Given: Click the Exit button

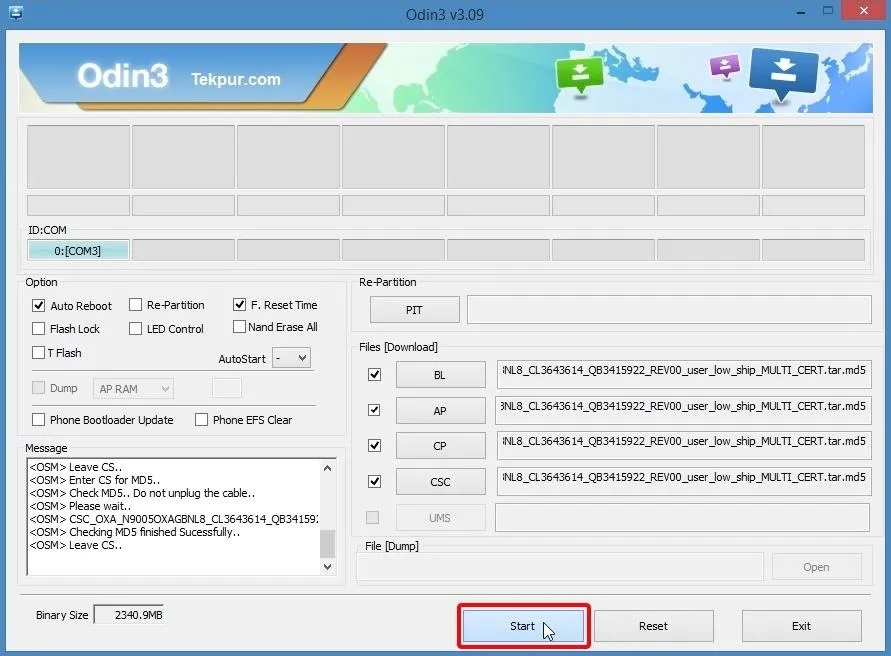Looking at the screenshot, I should pos(801,626).
